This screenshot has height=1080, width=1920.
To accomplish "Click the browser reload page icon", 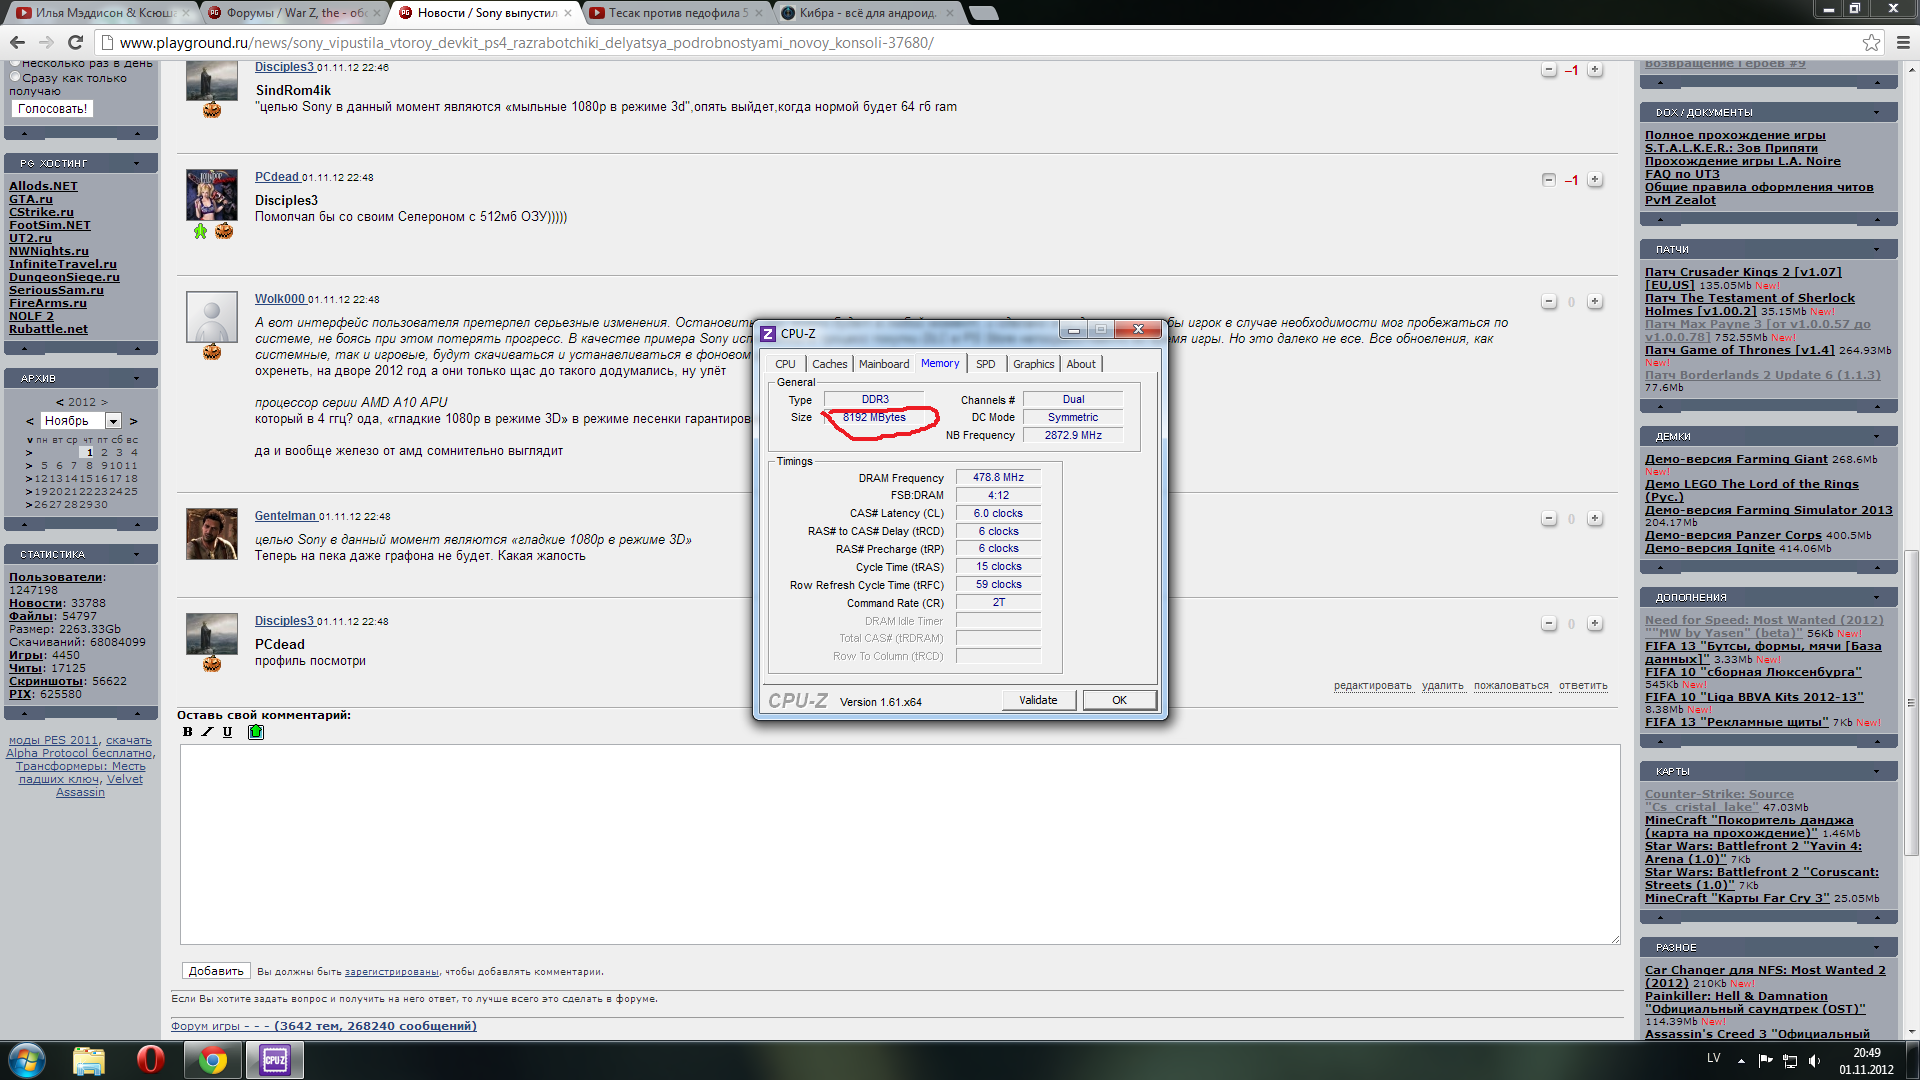I will click(x=75, y=42).
